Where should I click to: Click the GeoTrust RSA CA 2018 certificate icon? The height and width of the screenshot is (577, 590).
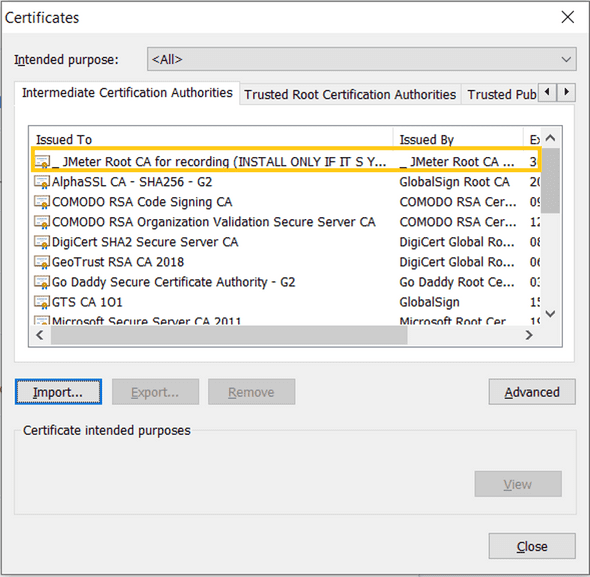click(x=42, y=262)
